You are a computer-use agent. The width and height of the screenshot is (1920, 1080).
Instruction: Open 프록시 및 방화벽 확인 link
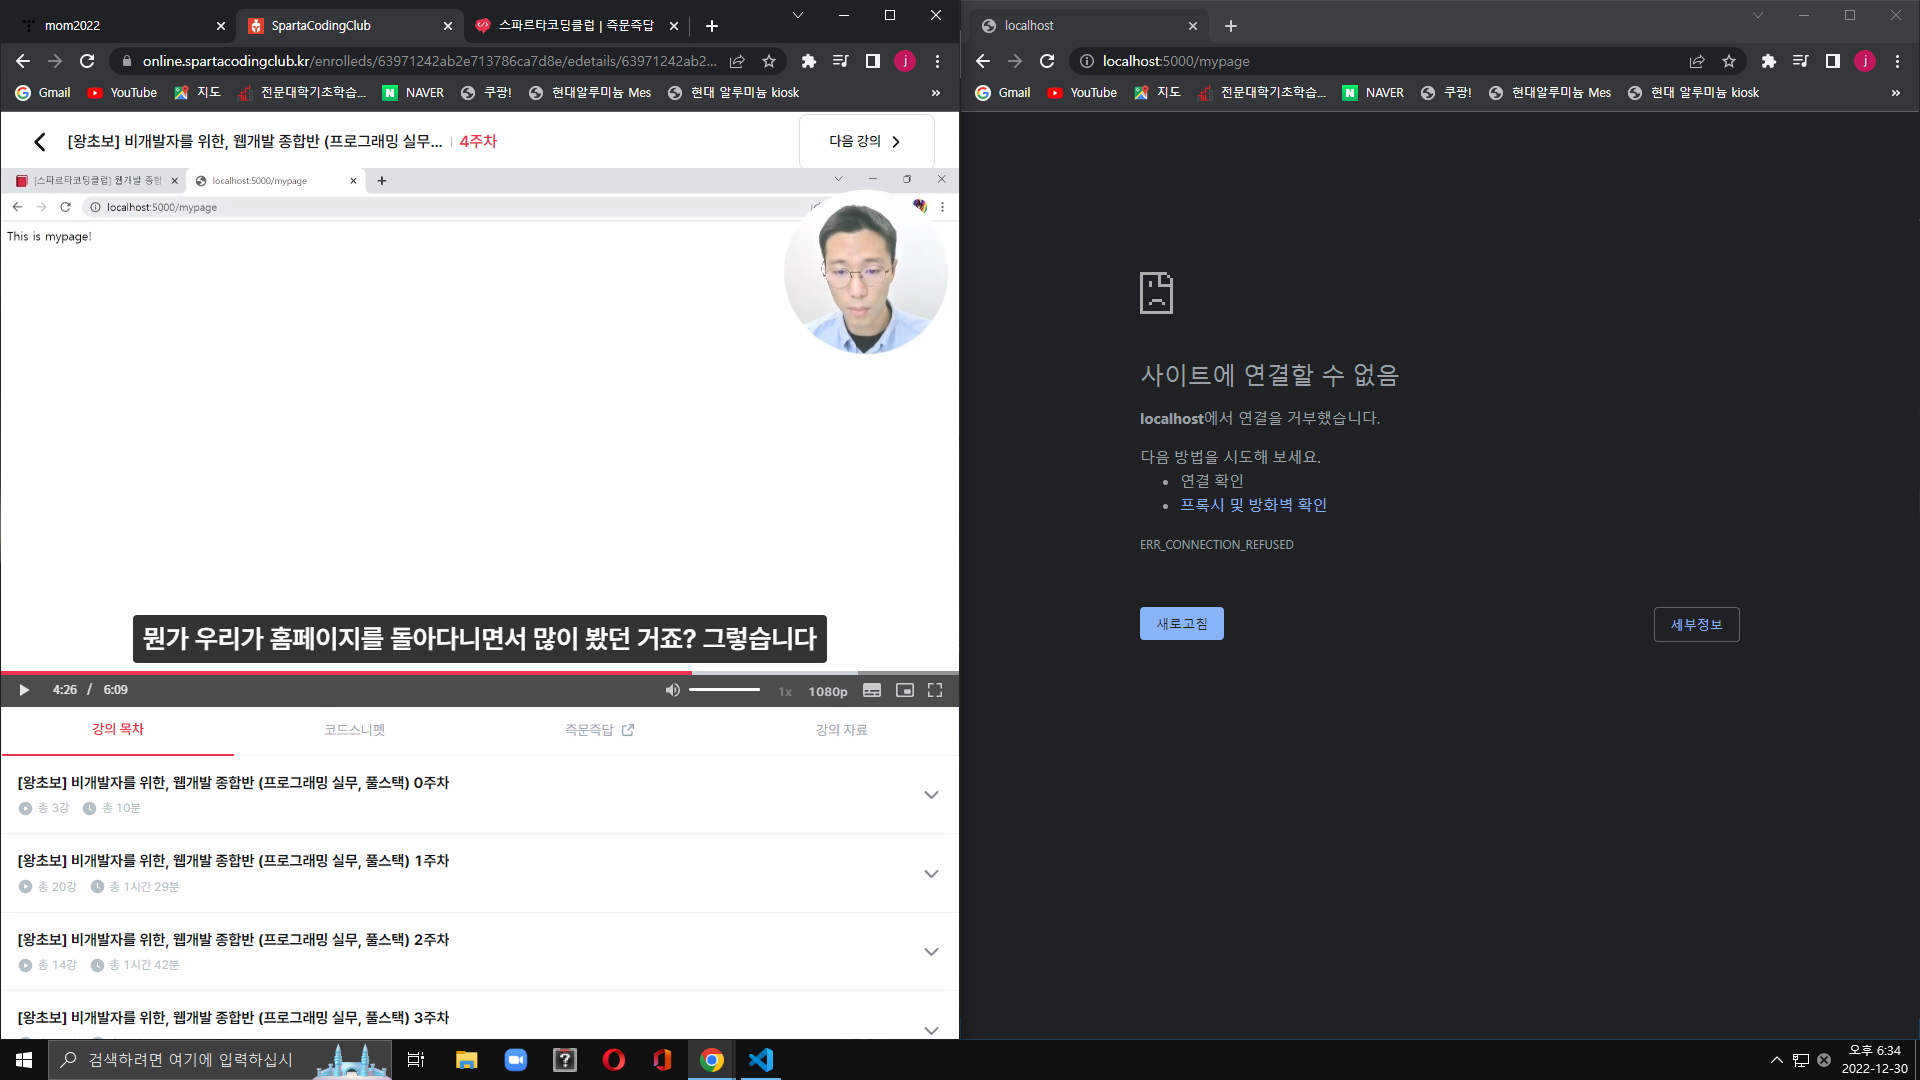coord(1253,505)
